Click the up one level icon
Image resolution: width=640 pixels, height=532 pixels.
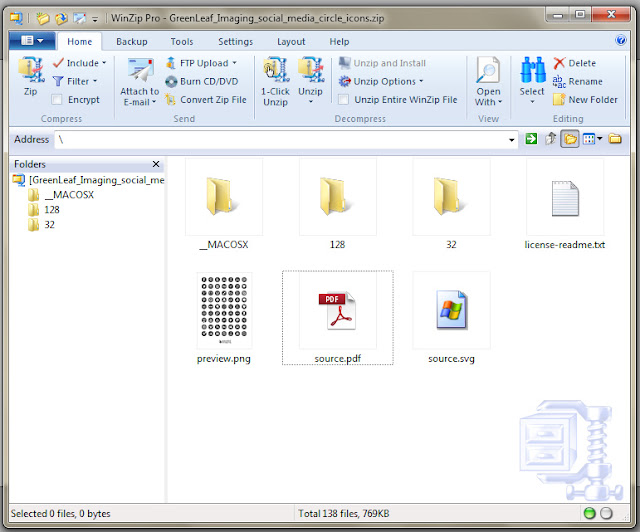550,139
